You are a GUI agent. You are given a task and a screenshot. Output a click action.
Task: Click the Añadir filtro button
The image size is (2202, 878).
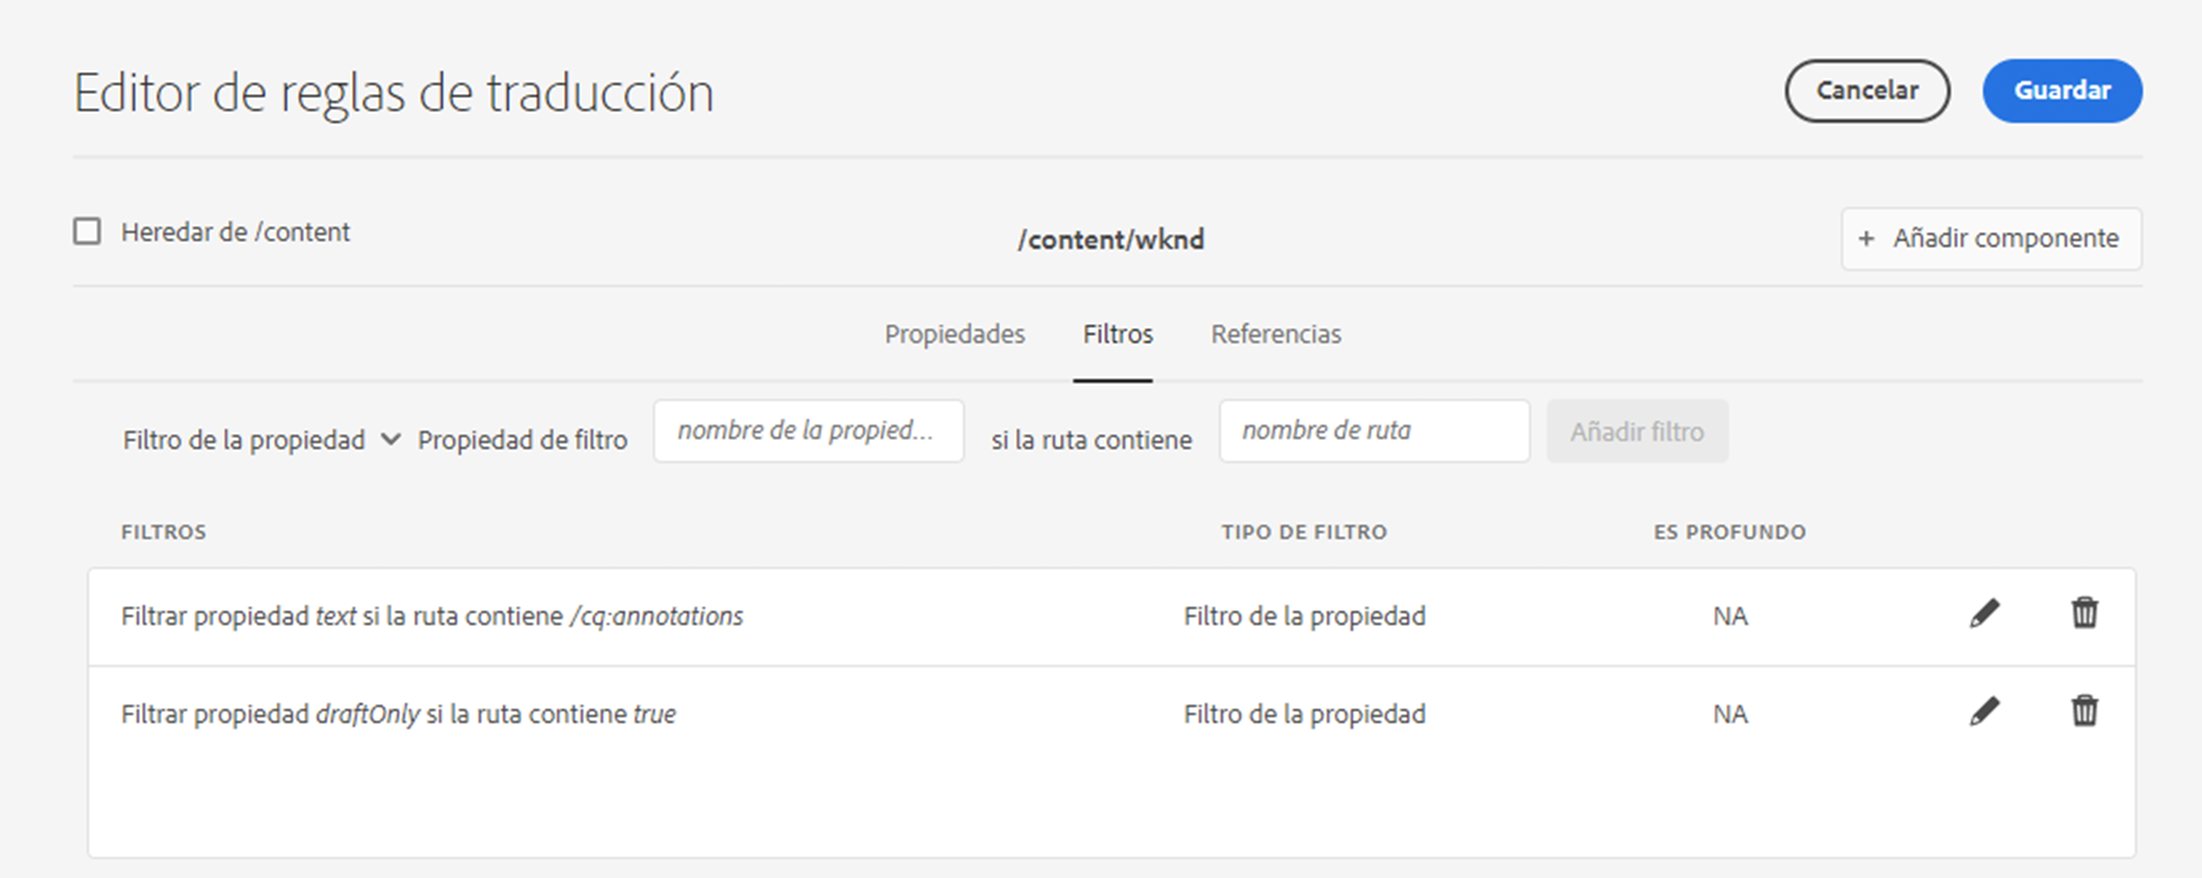[x=1637, y=432]
